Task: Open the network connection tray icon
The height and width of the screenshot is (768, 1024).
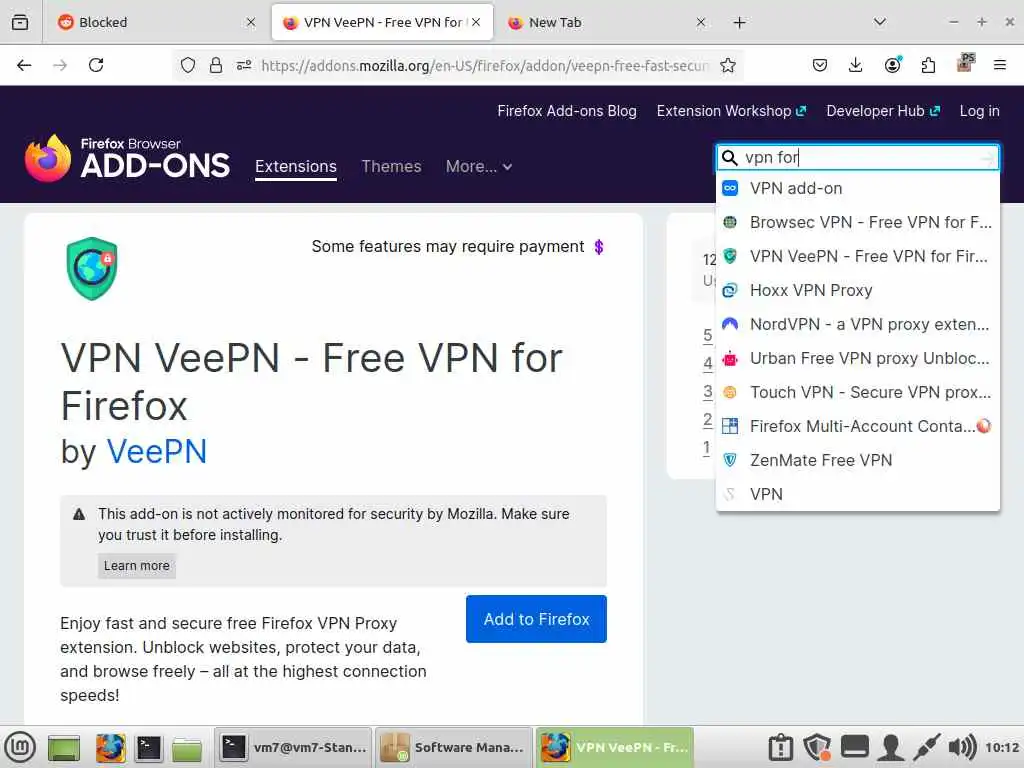Action: 926,747
